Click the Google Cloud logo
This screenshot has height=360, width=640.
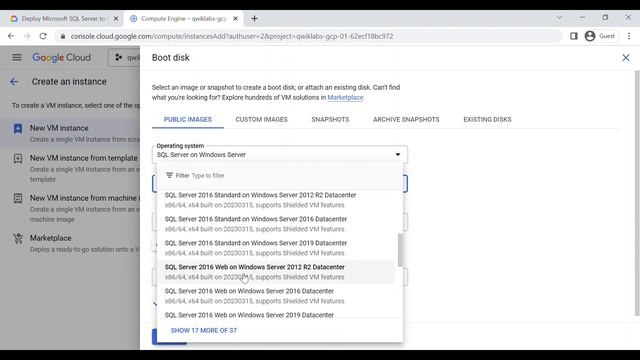(x=62, y=58)
